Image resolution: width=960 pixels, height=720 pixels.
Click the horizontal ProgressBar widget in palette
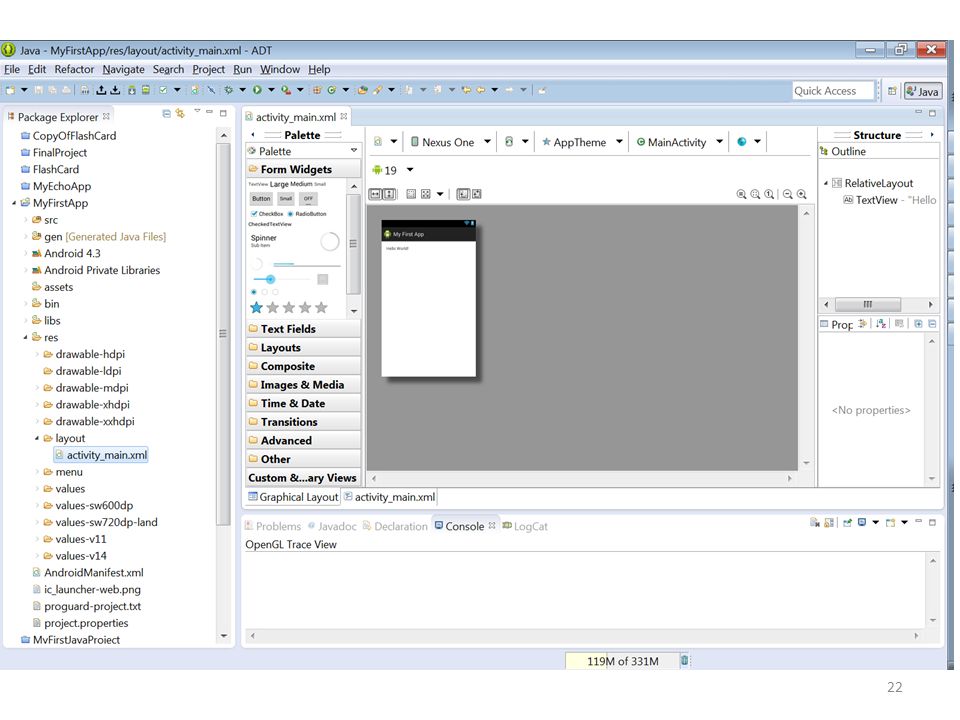(x=306, y=264)
